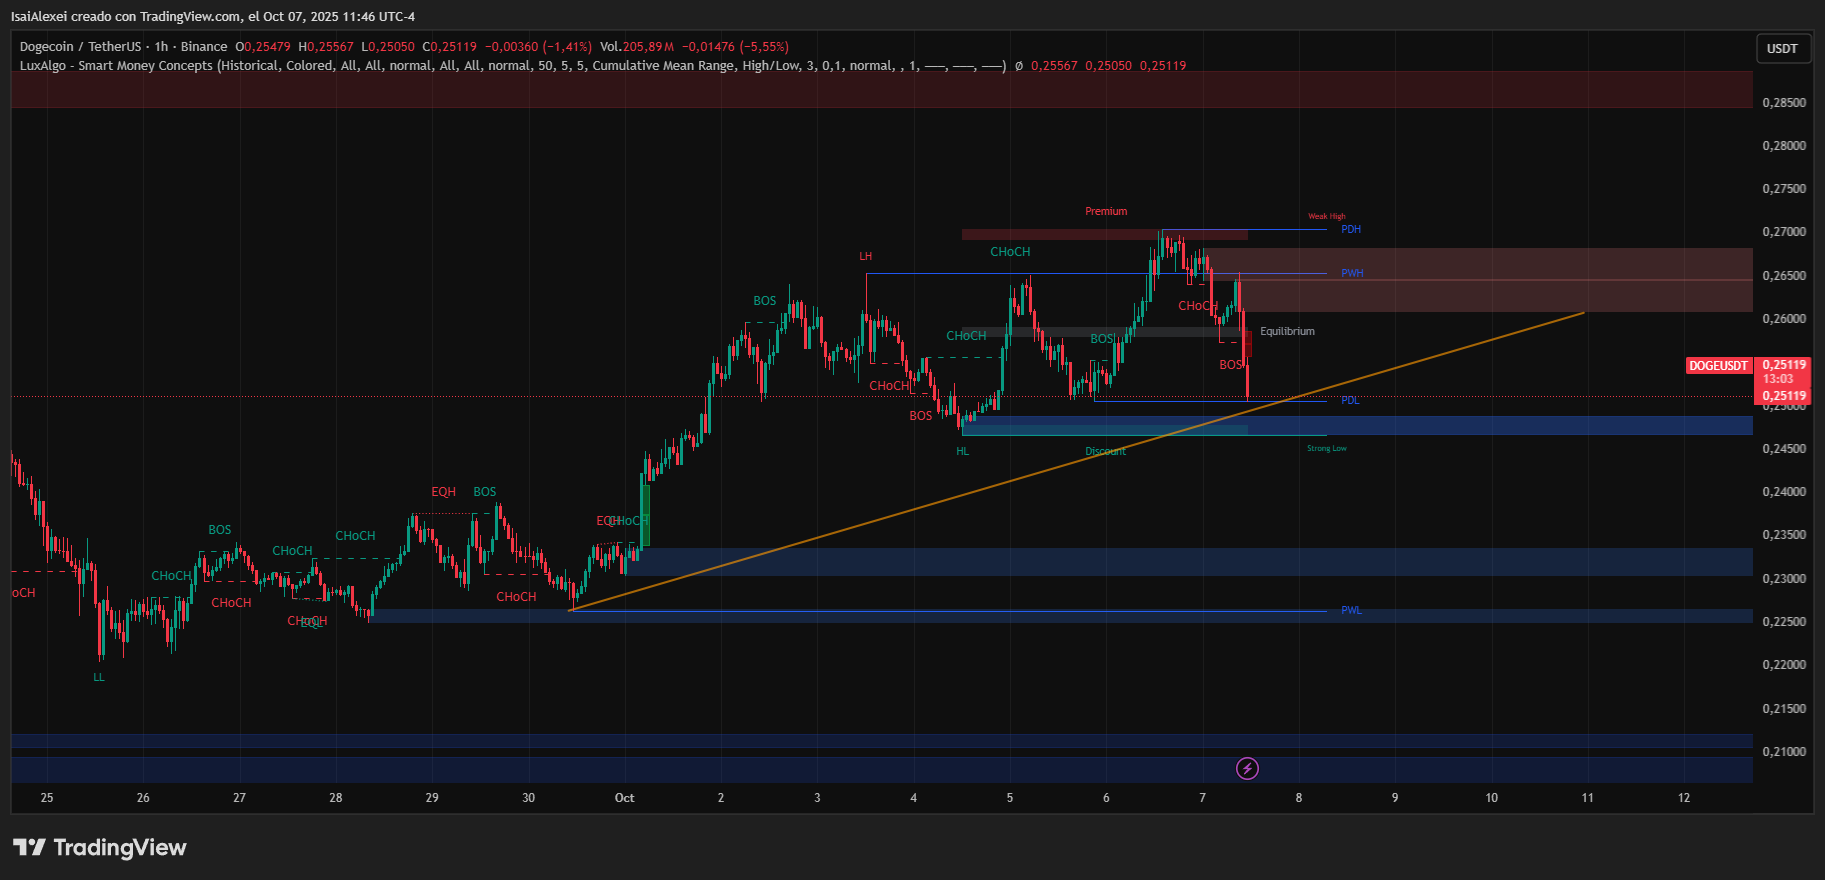Click the LL swing label below the low

click(99, 678)
